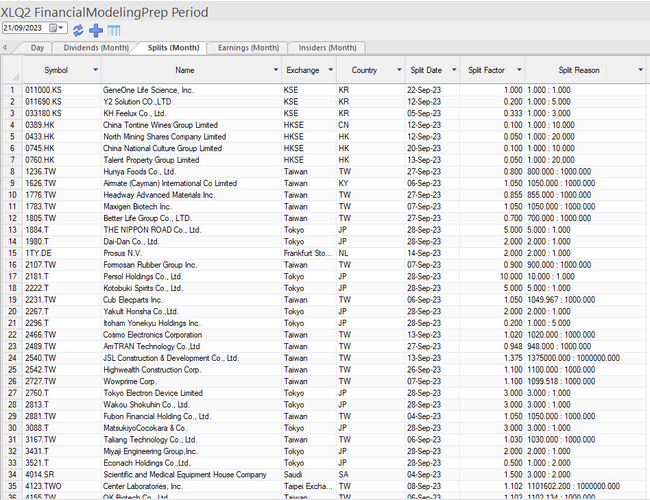Image resolution: width=650 pixels, height=500 pixels.
Task: Sort by the Split Date column header
Action: 426,70
